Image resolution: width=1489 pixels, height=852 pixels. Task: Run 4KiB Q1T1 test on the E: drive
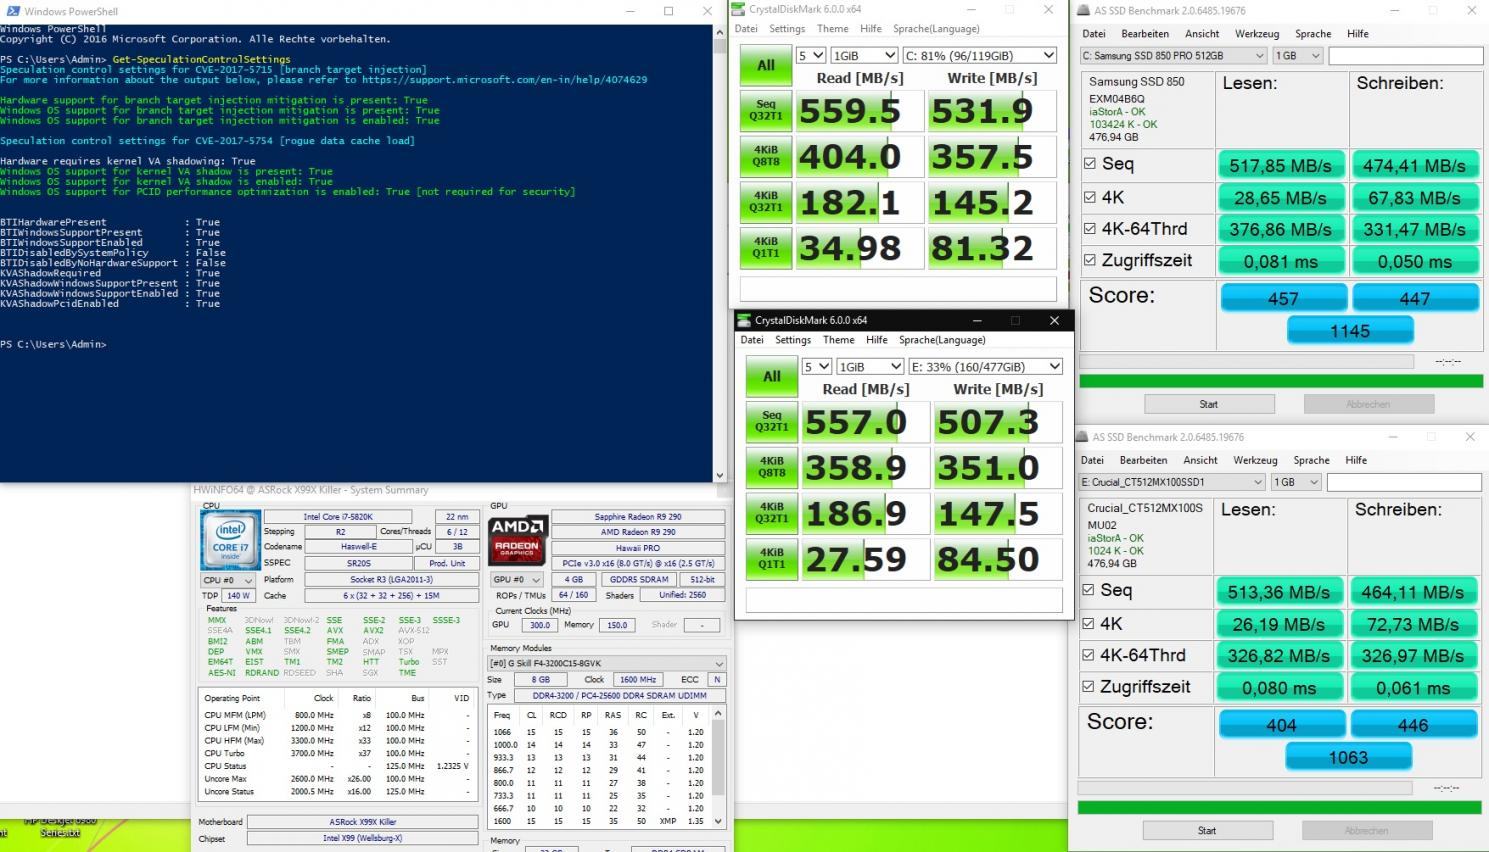pyautogui.click(x=771, y=559)
